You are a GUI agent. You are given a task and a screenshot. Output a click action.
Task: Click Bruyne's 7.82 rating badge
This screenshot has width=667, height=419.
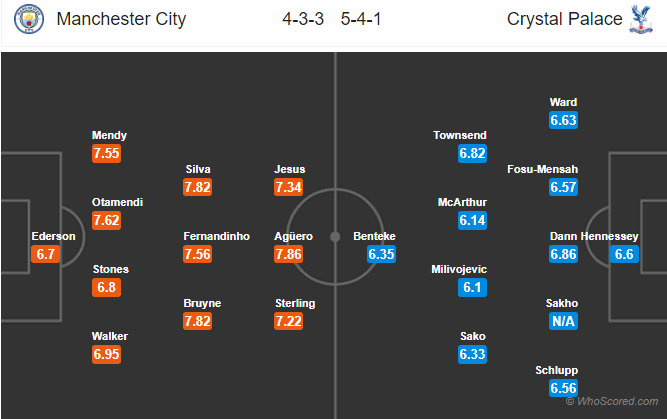tap(197, 321)
